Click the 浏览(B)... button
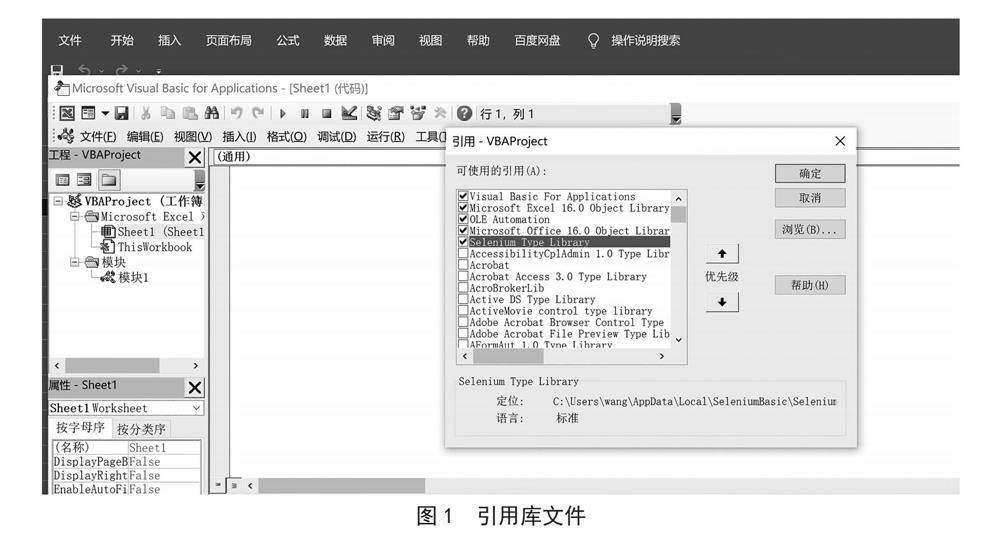The image size is (1000, 537). 809,230
